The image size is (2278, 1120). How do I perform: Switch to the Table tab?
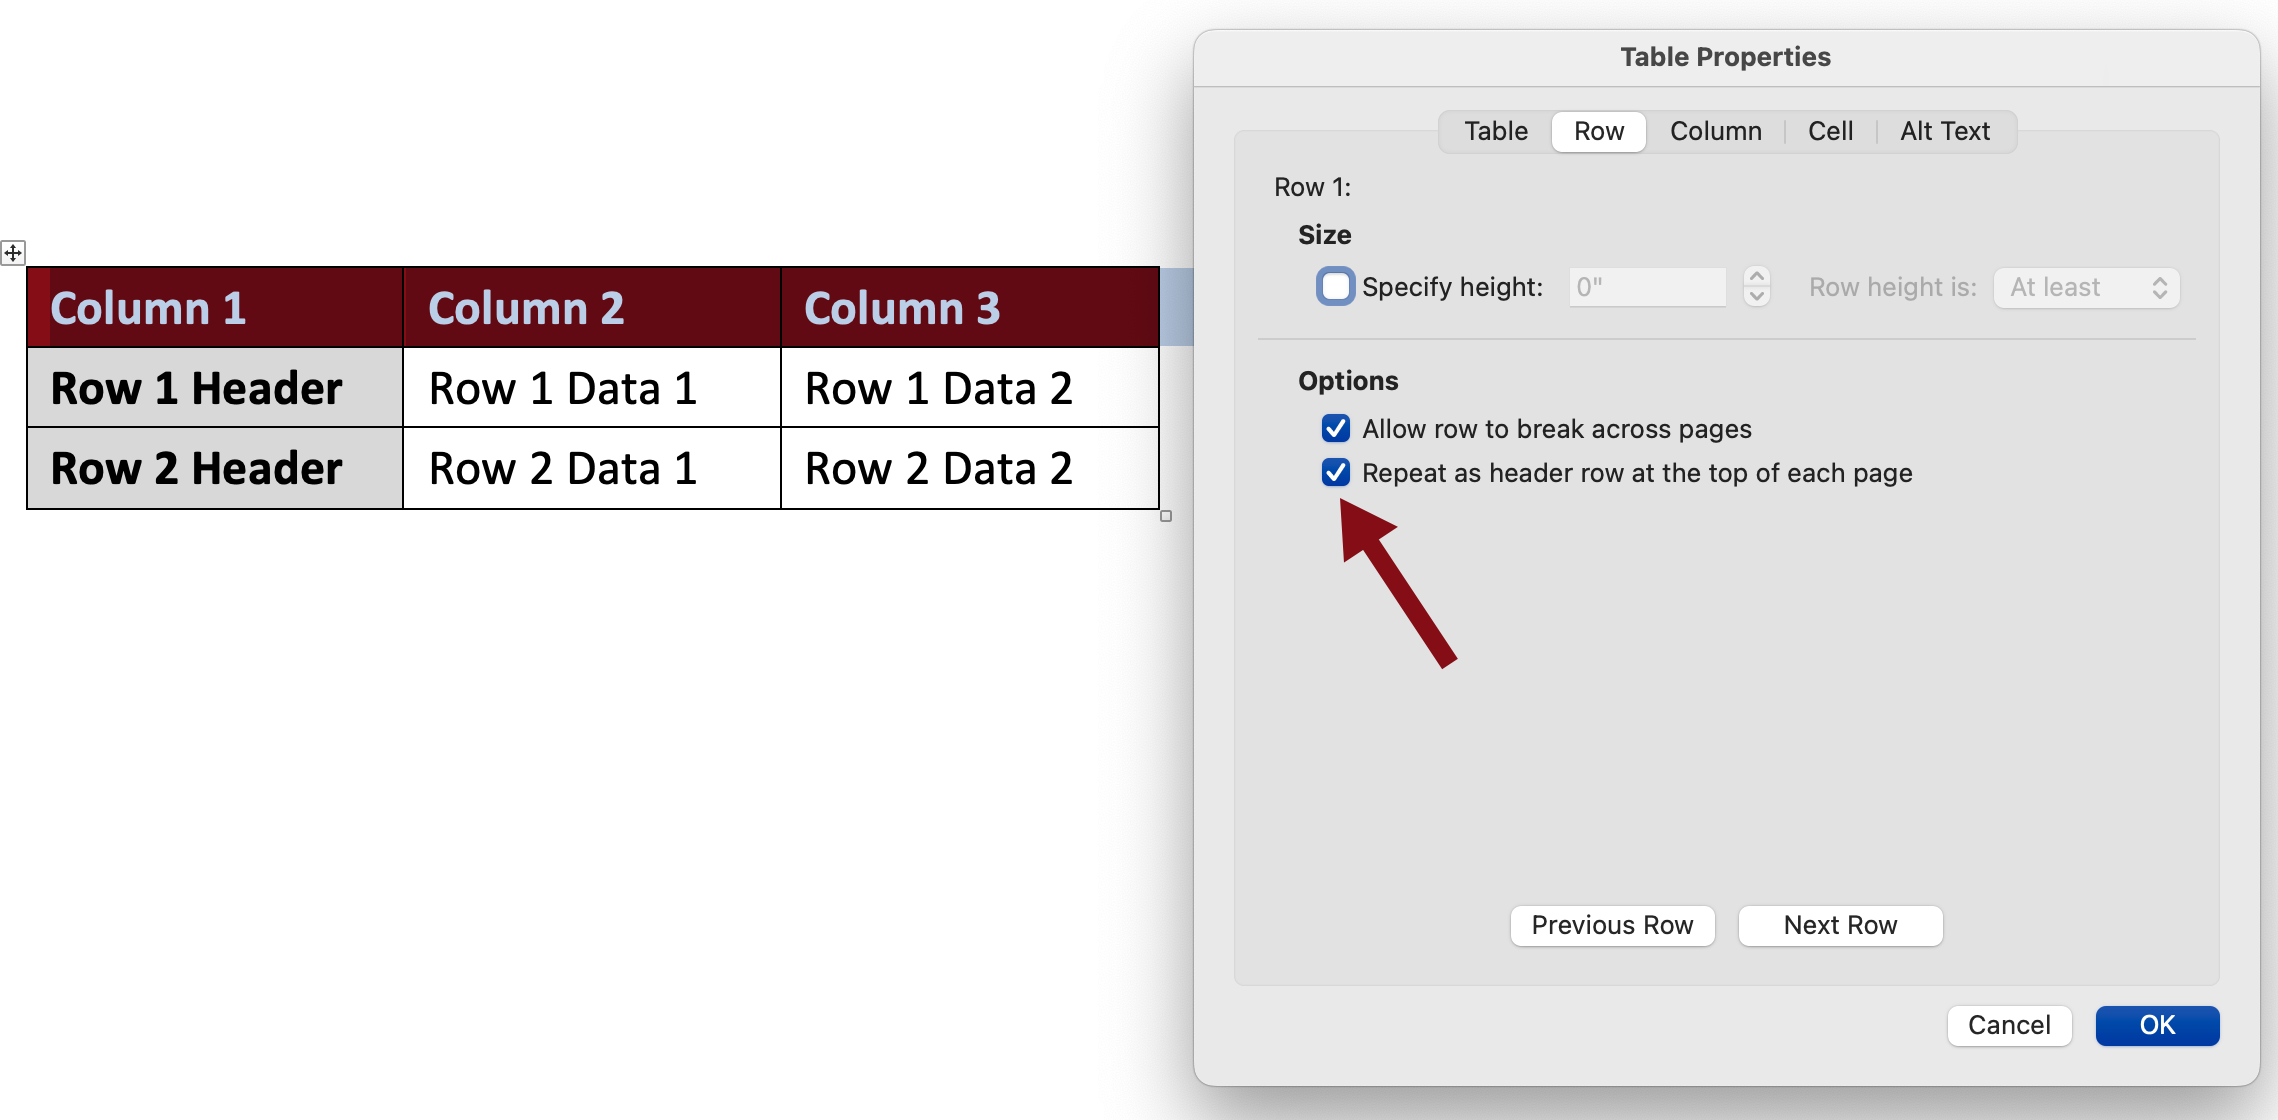[x=1496, y=131]
